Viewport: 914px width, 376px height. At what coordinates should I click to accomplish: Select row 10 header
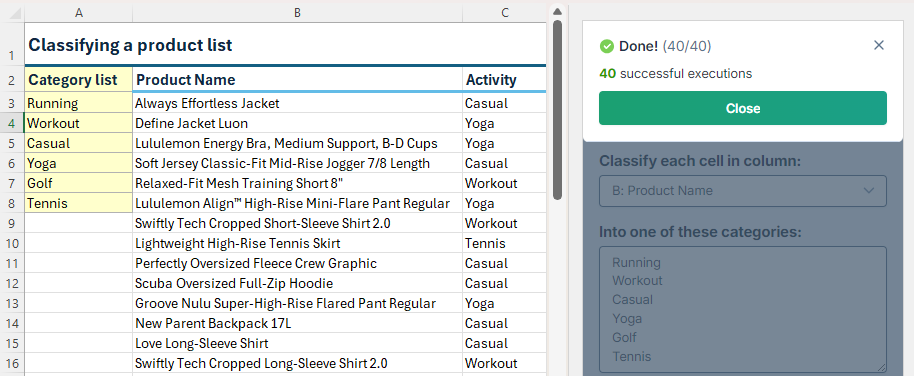[x=12, y=243]
